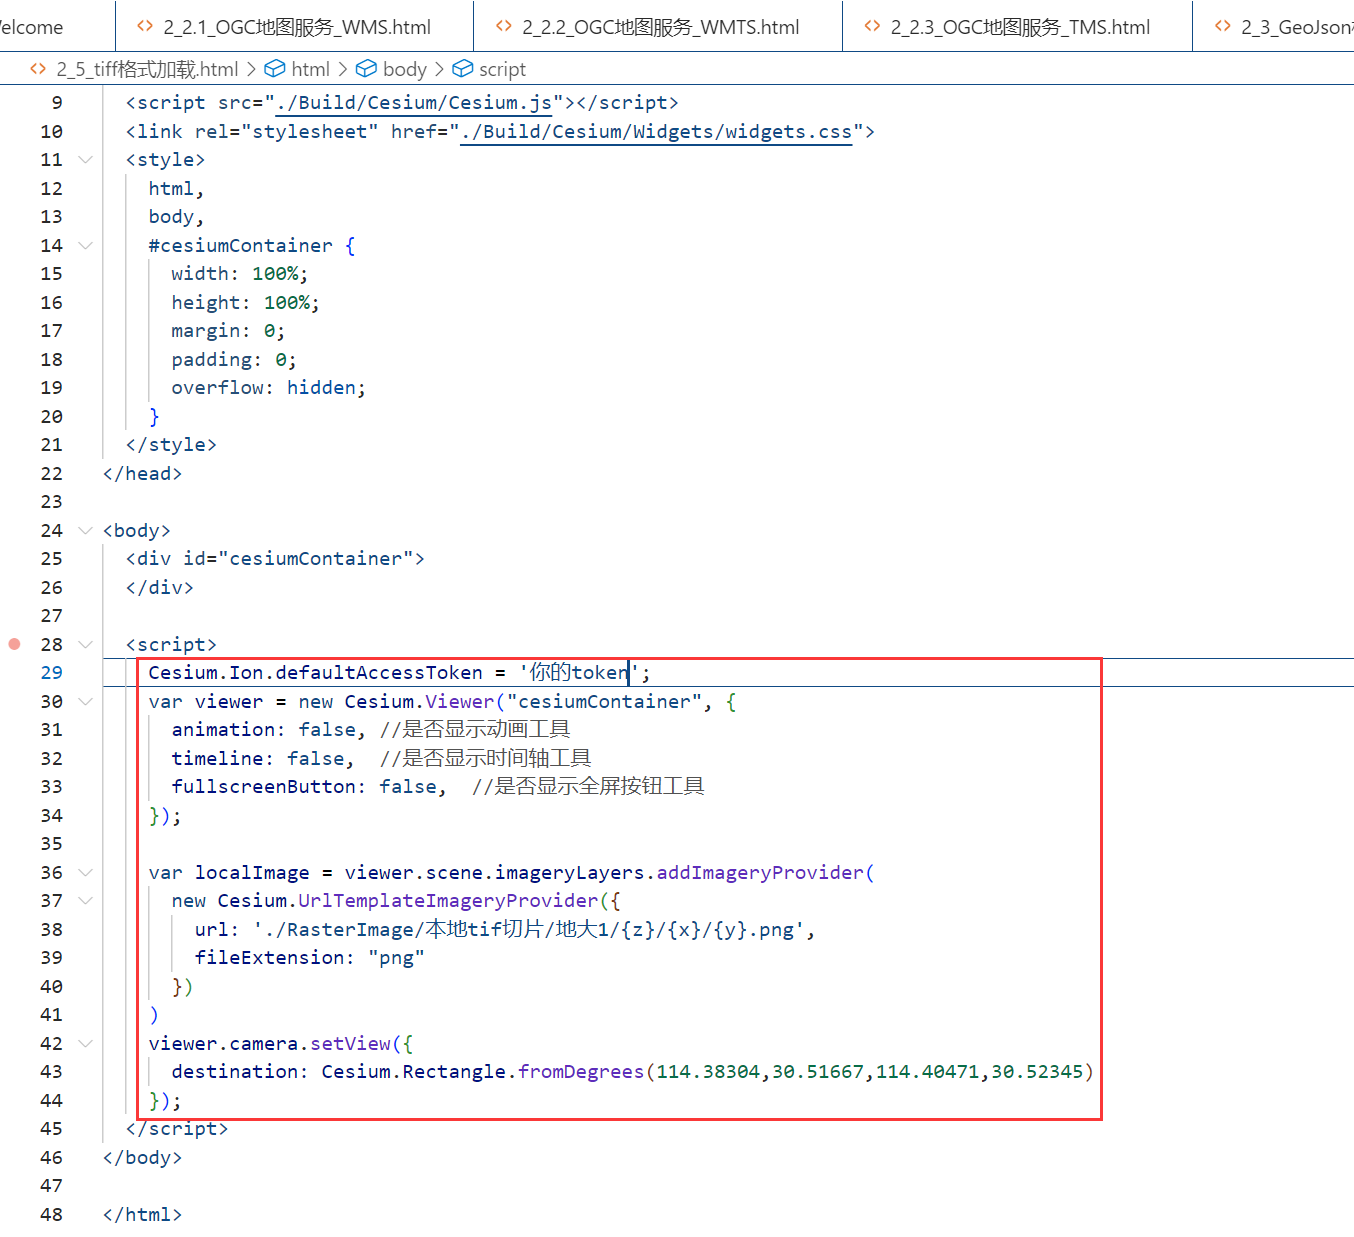Viewport: 1354px width, 1237px height.
Task: Collapse the style block at line 11
Action: (x=86, y=160)
